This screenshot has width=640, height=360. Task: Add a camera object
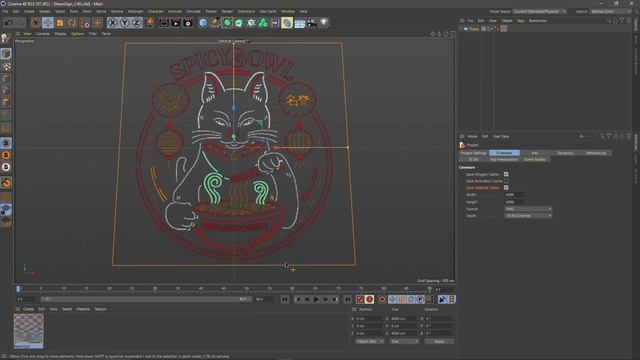(x=312, y=23)
